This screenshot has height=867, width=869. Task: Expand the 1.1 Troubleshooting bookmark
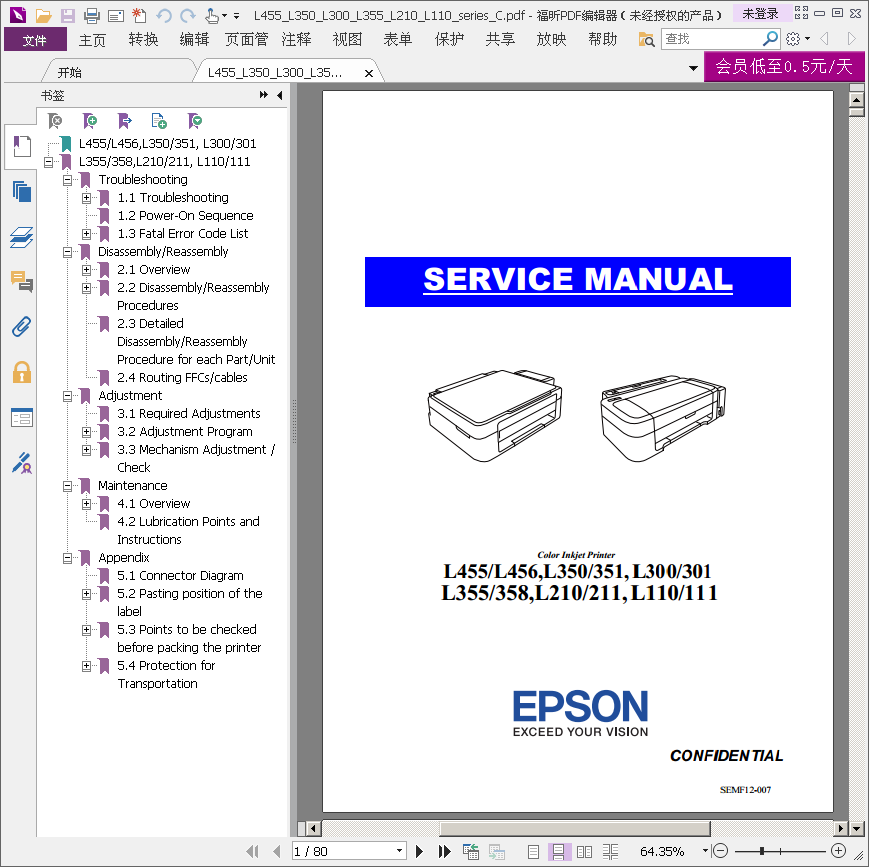point(86,198)
